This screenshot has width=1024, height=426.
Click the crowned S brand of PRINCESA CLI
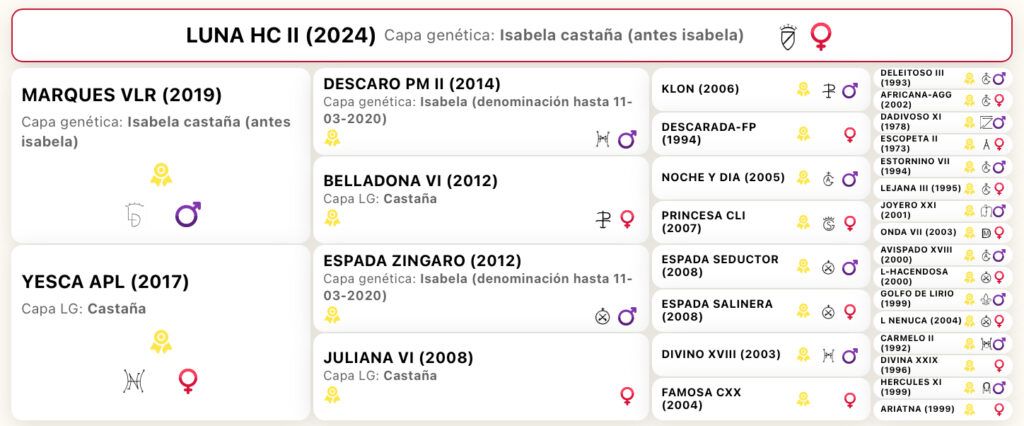[x=828, y=223]
